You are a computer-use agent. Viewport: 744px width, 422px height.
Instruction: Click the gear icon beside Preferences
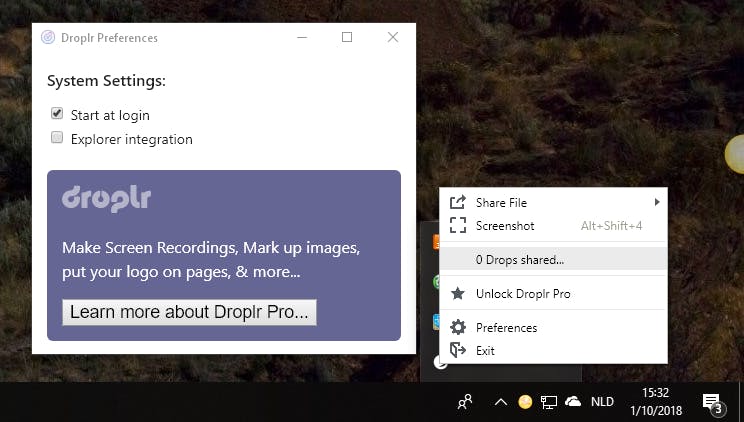coord(458,327)
